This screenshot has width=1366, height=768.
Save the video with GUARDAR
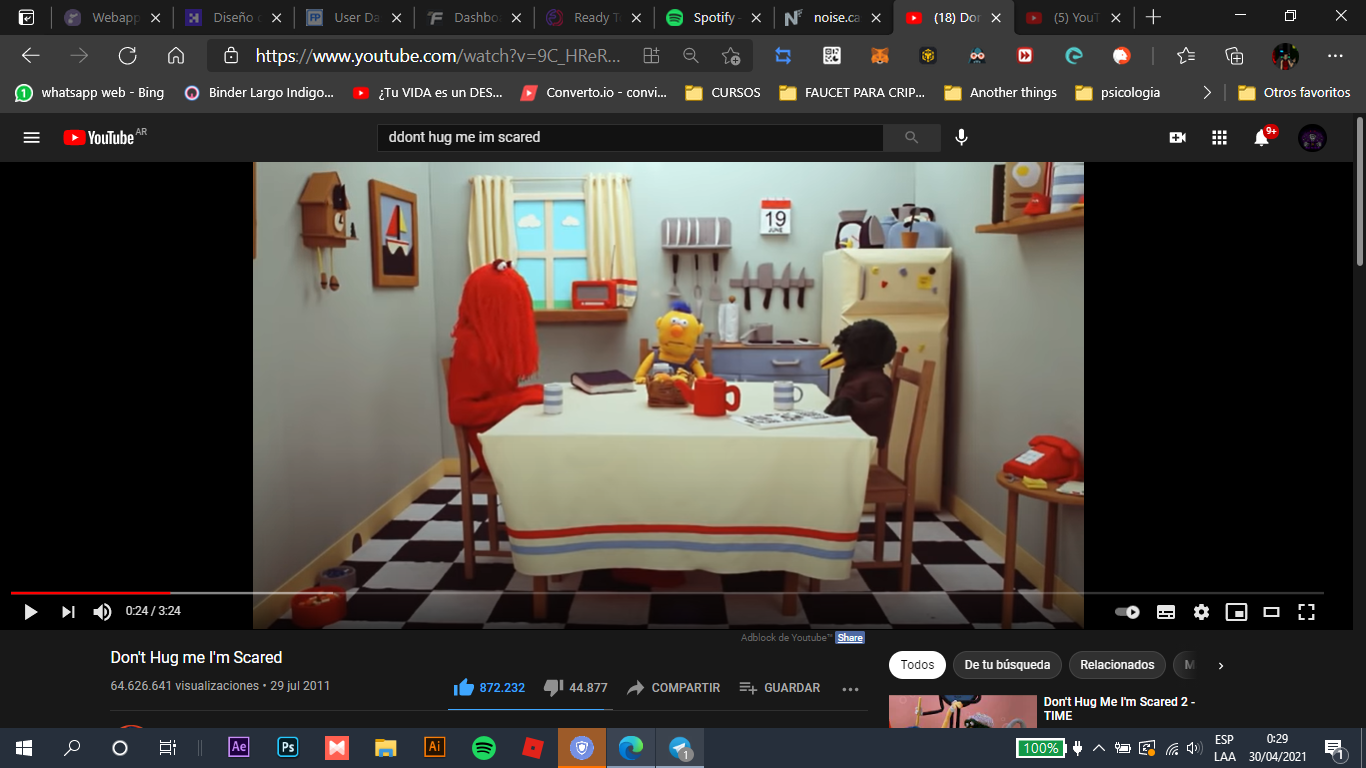pos(779,688)
